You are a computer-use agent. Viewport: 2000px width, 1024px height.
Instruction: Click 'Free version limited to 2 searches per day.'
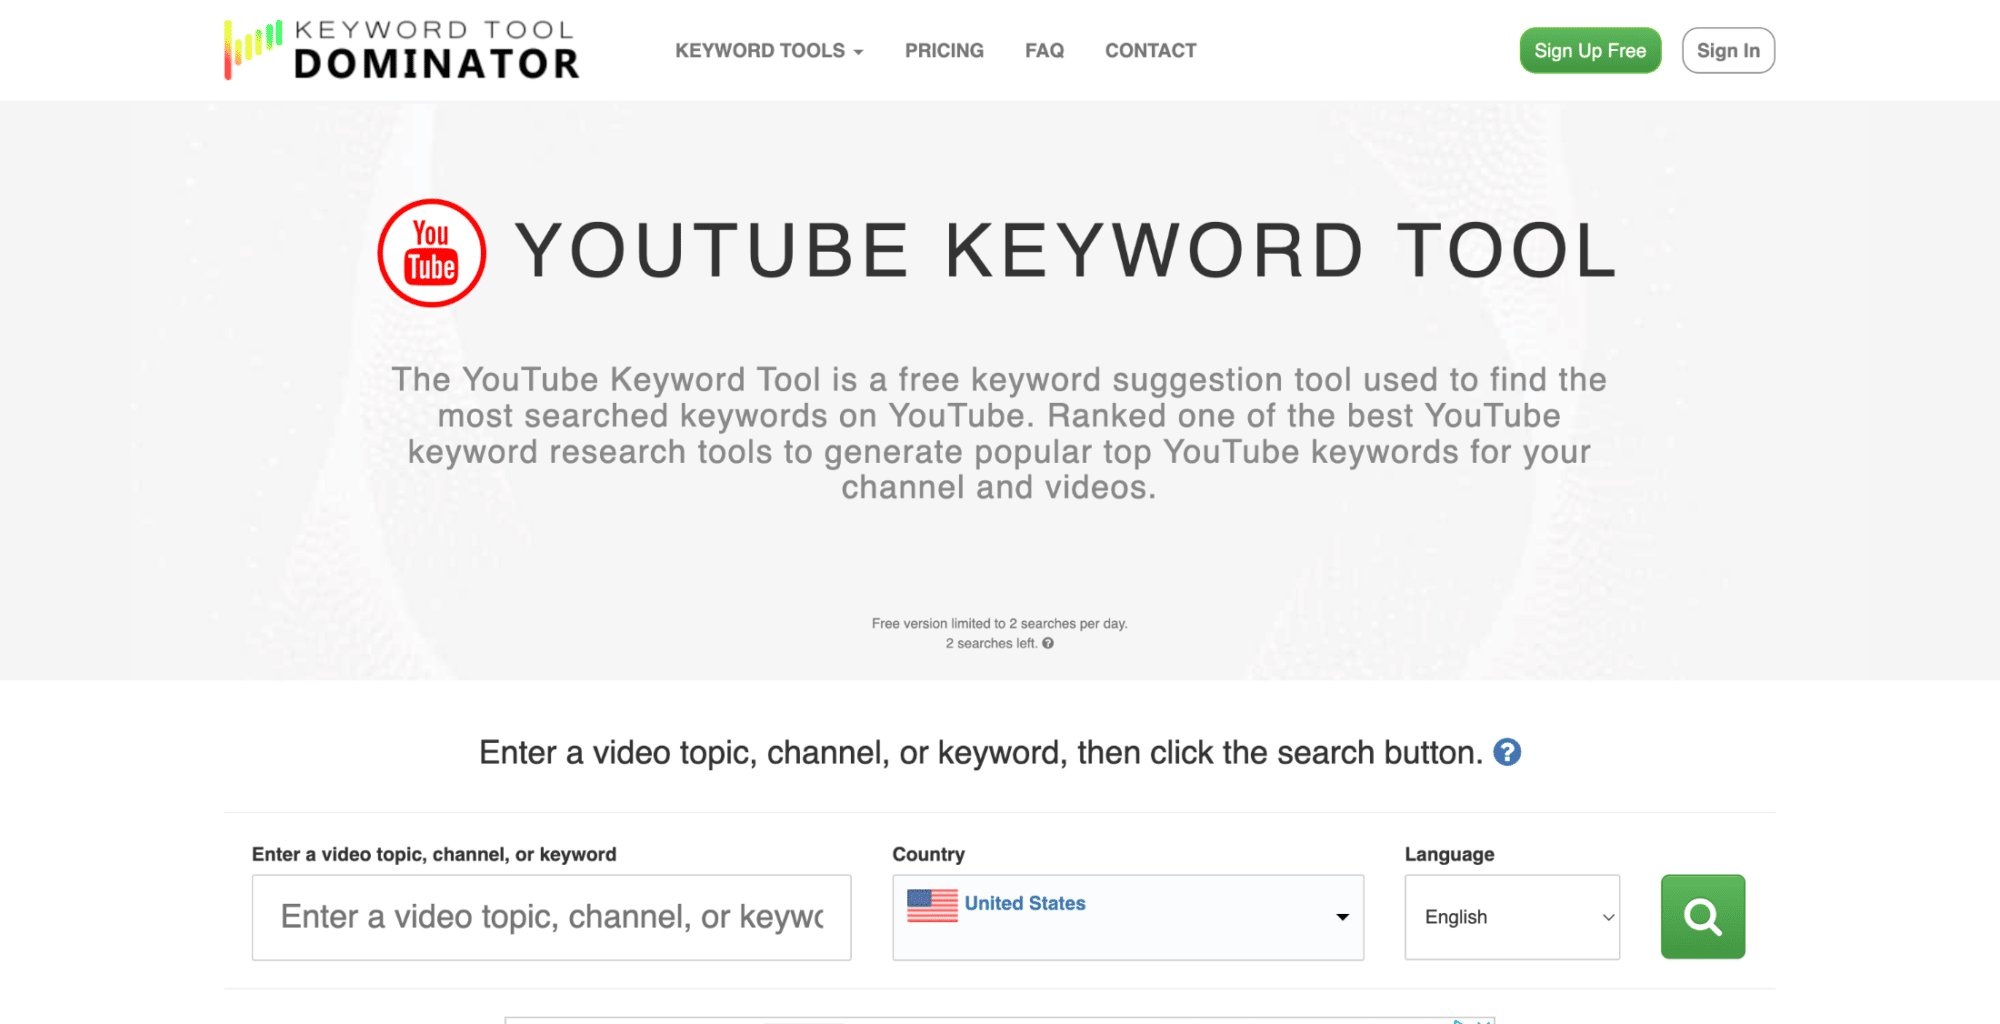[1000, 624]
